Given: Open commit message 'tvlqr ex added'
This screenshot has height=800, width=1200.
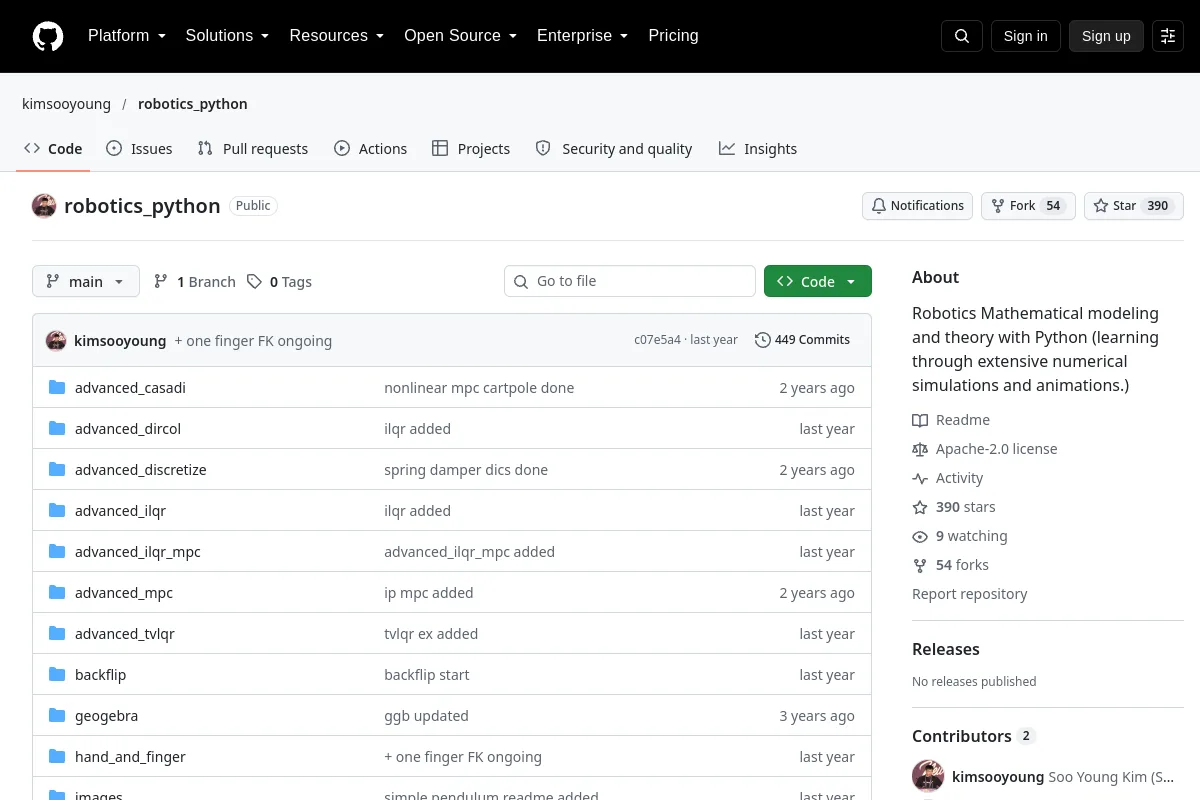Looking at the screenshot, I should coord(431,634).
